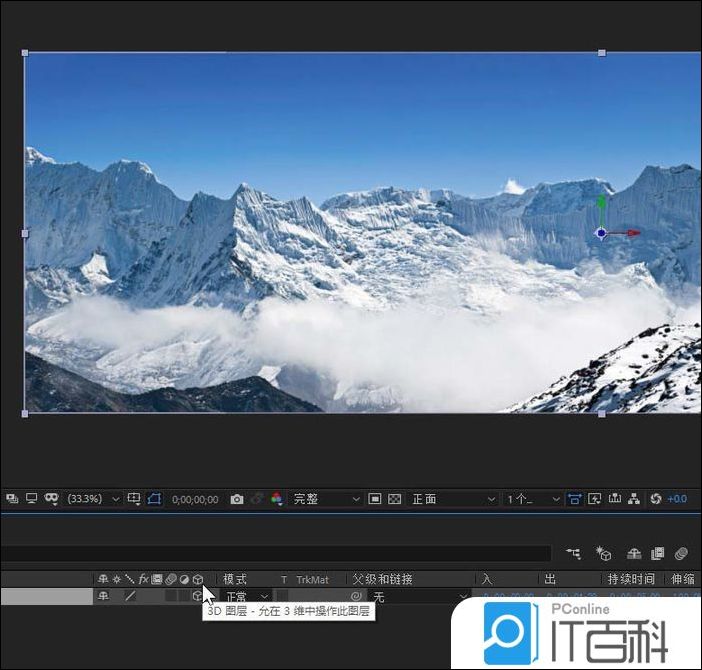
Task: Click the layer's Quality slash switch
Action: click(130, 596)
